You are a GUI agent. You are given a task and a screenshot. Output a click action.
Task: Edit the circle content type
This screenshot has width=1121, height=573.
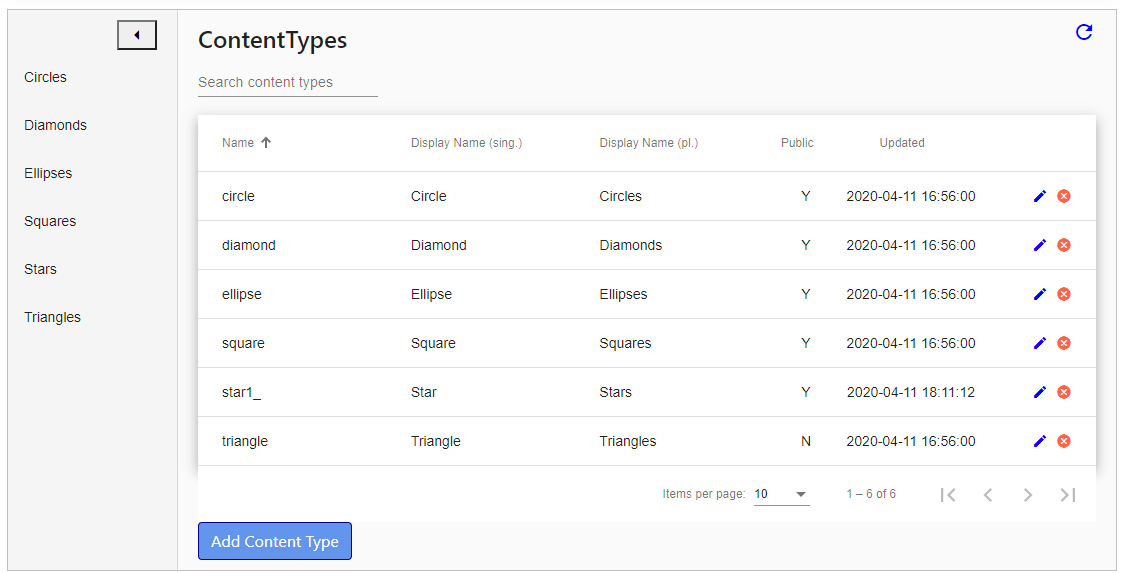[1040, 196]
